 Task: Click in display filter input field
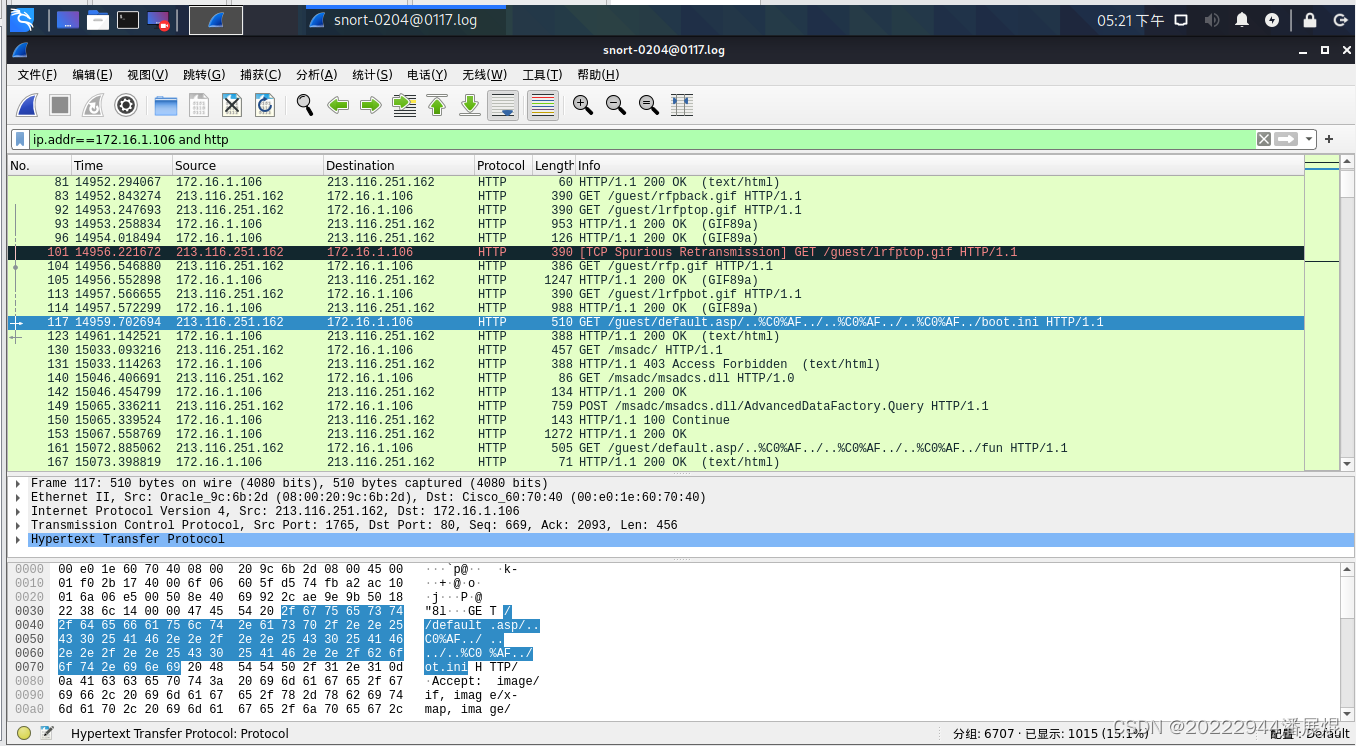tap(640, 139)
